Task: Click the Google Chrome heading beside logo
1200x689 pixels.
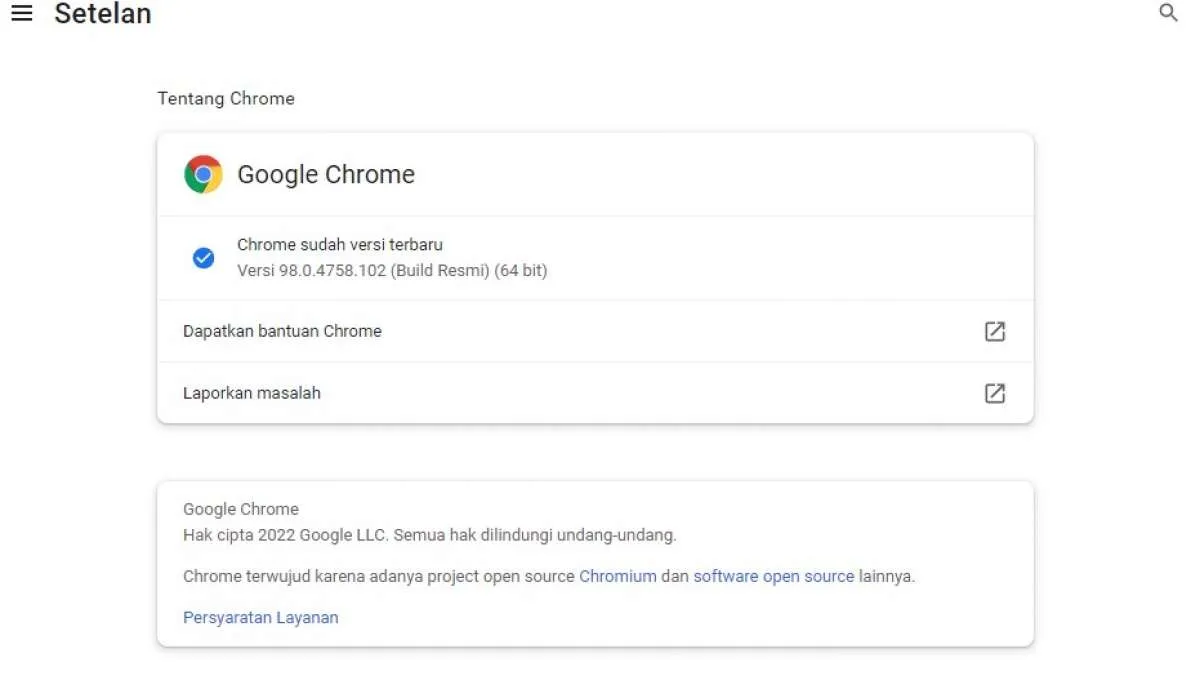Action: (325, 174)
